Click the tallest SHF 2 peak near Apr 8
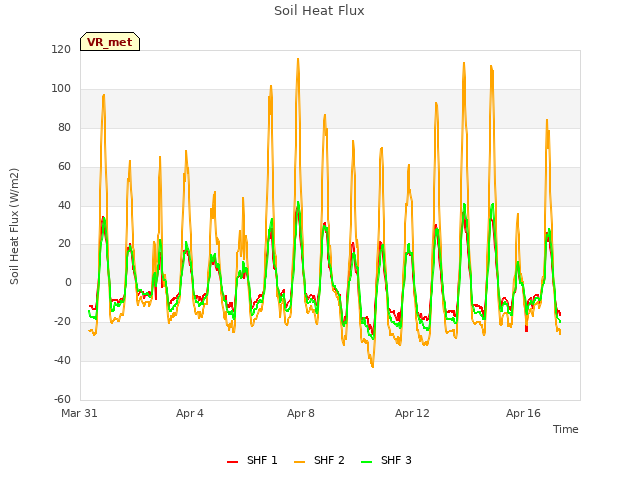The image size is (640, 480). click(x=298, y=59)
